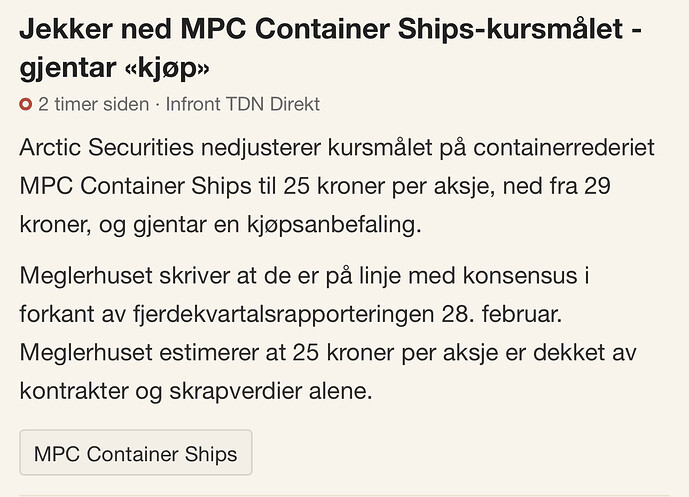
Task: Click 'Meglerhuset estimerer' in the second paragraph
Action: [x=139, y=353]
